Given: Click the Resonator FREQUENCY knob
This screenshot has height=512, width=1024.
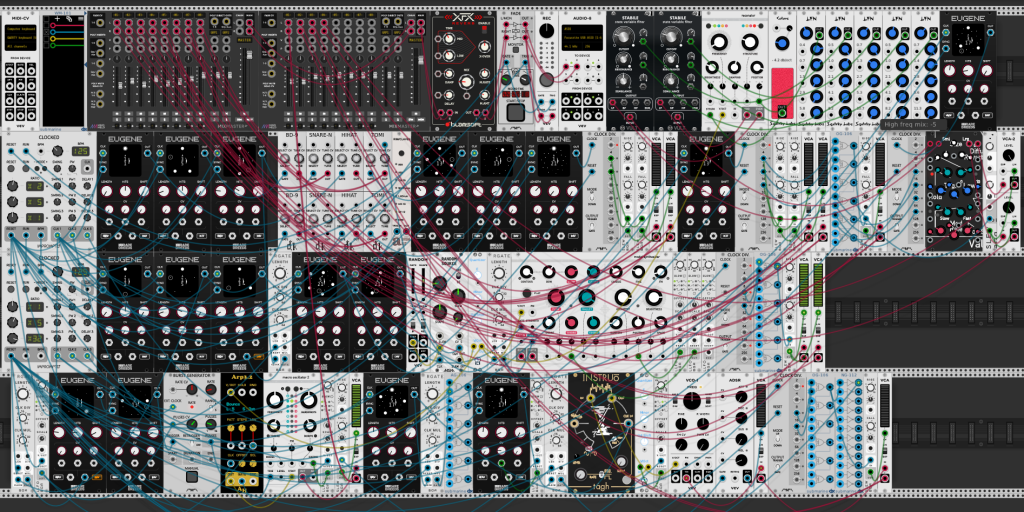Looking at the screenshot, I should click(x=719, y=42).
